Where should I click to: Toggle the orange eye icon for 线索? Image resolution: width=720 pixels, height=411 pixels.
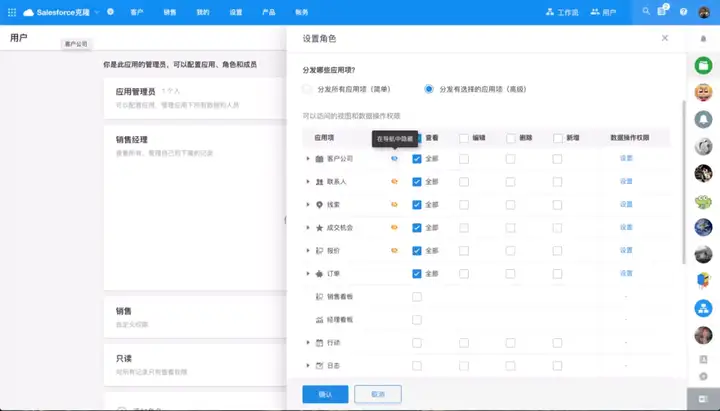tap(394, 204)
